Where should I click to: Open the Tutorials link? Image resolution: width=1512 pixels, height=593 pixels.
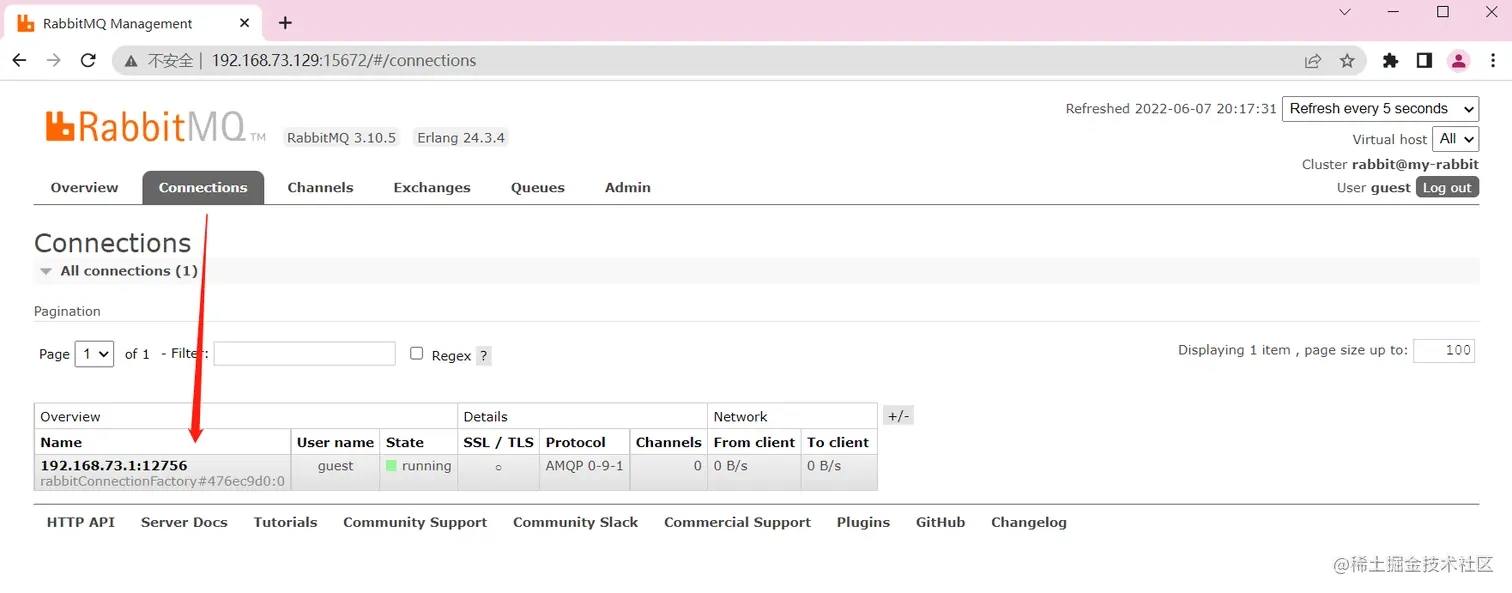[285, 522]
